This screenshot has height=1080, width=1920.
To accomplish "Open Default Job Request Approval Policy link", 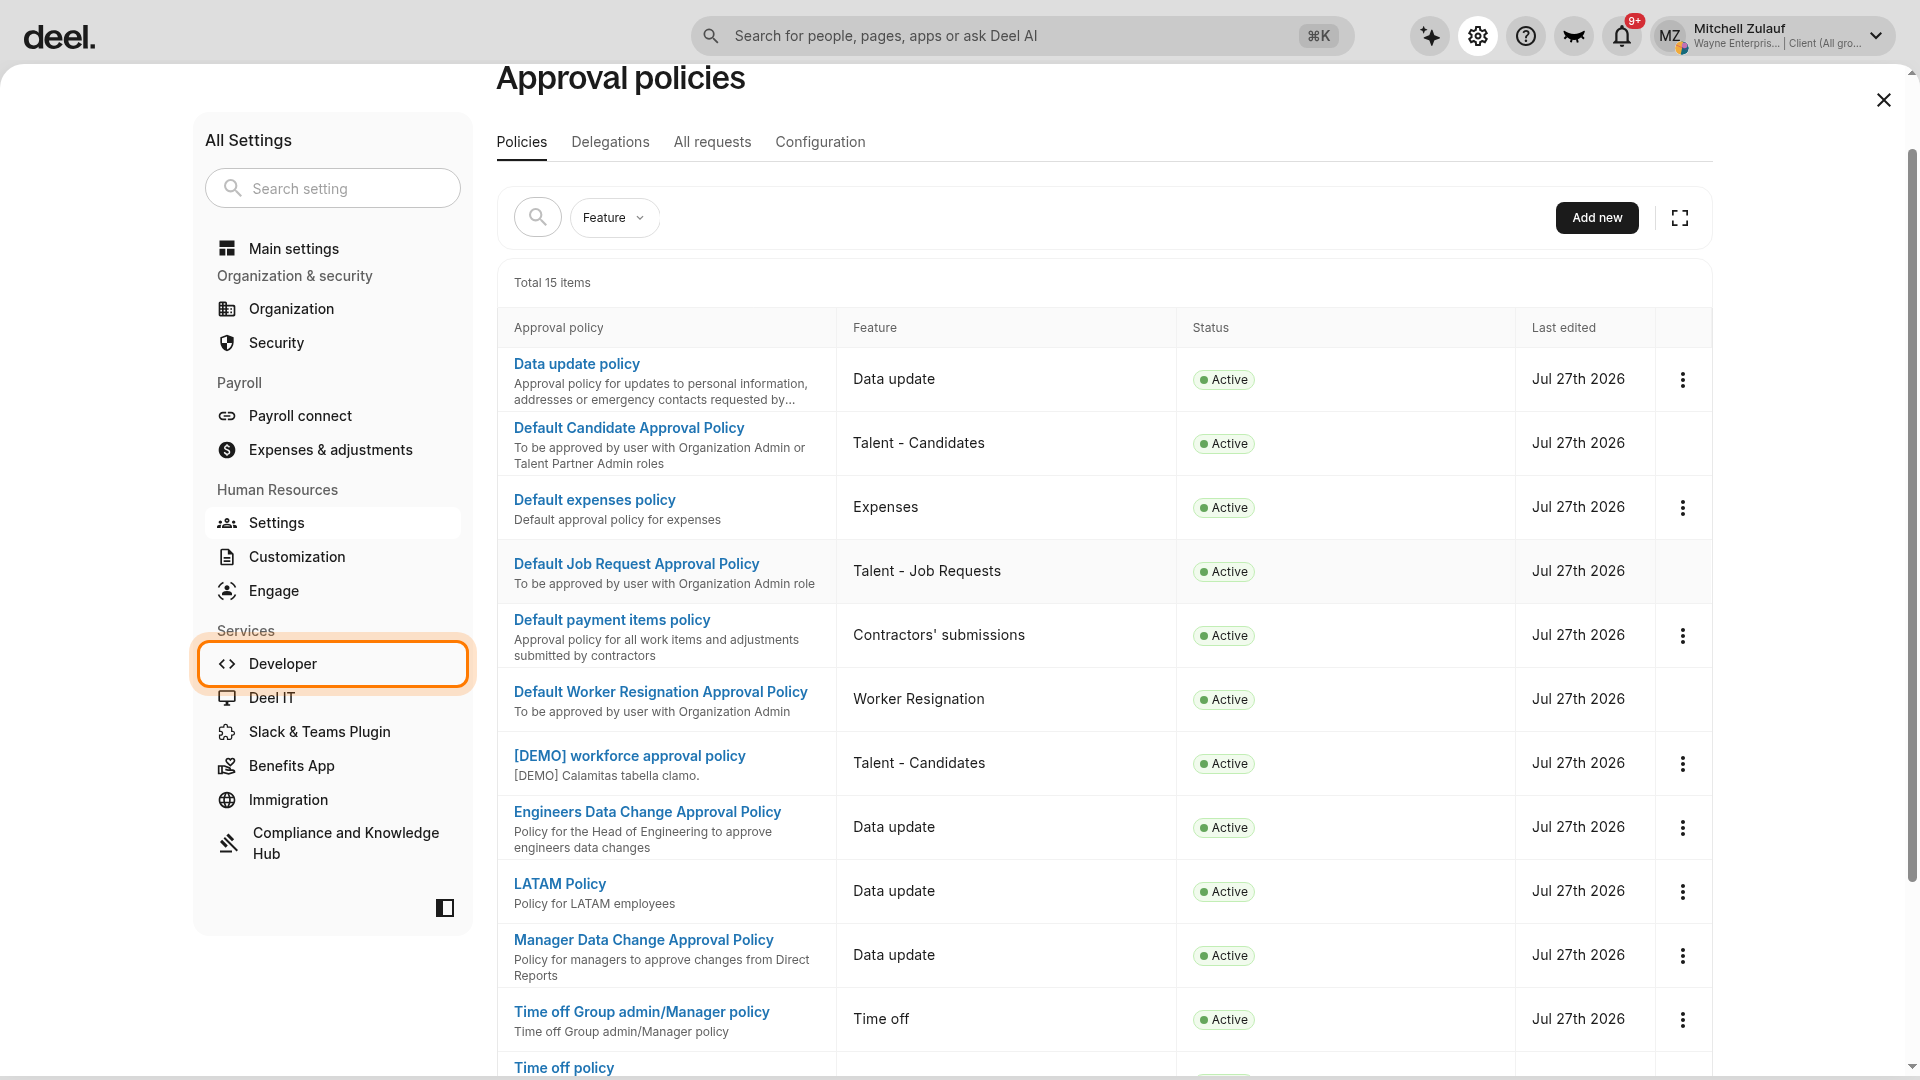I will [636, 564].
